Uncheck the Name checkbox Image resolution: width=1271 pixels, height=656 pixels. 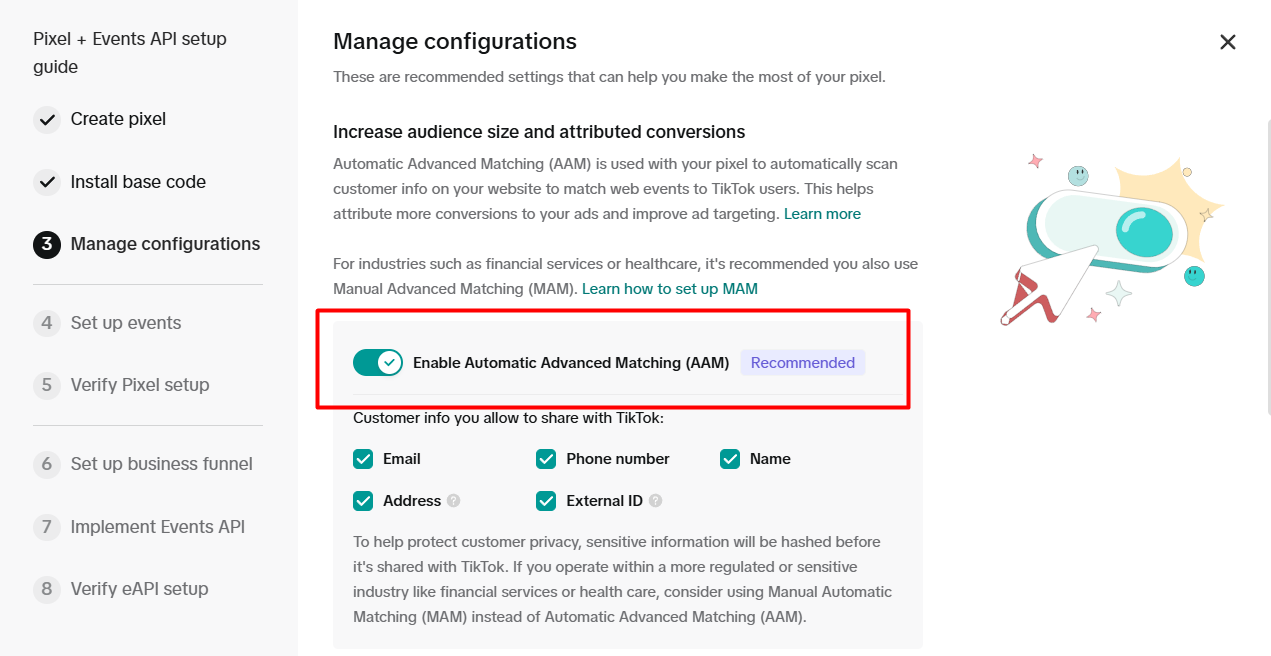pos(730,459)
